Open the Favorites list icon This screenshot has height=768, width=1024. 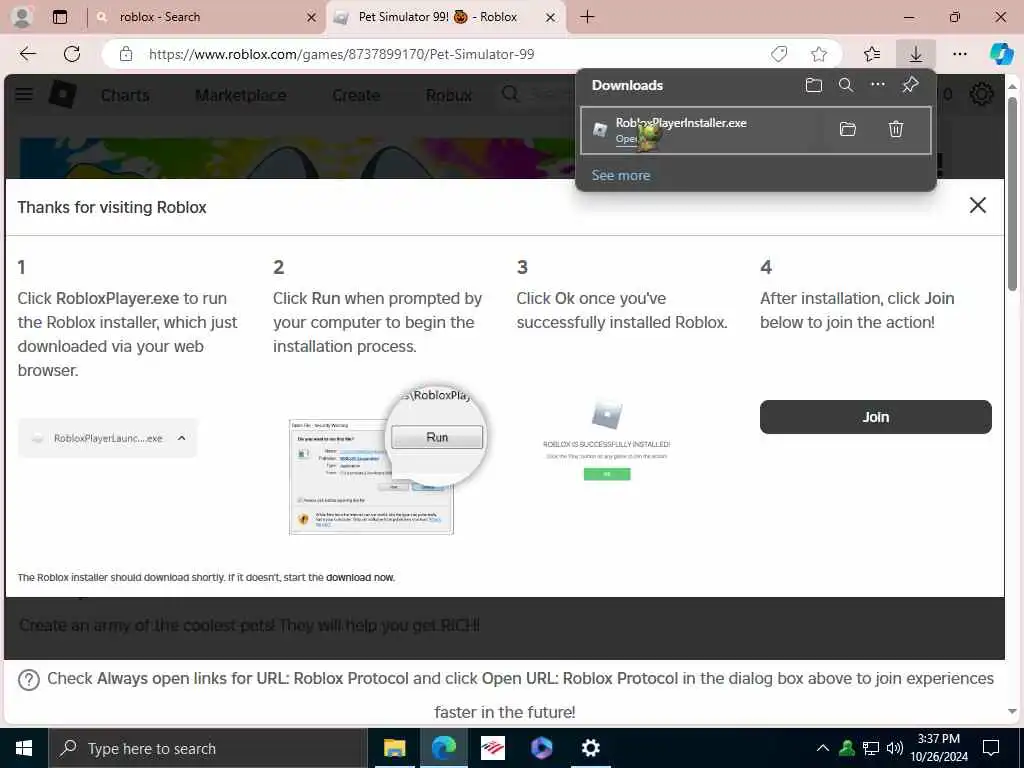point(872,54)
